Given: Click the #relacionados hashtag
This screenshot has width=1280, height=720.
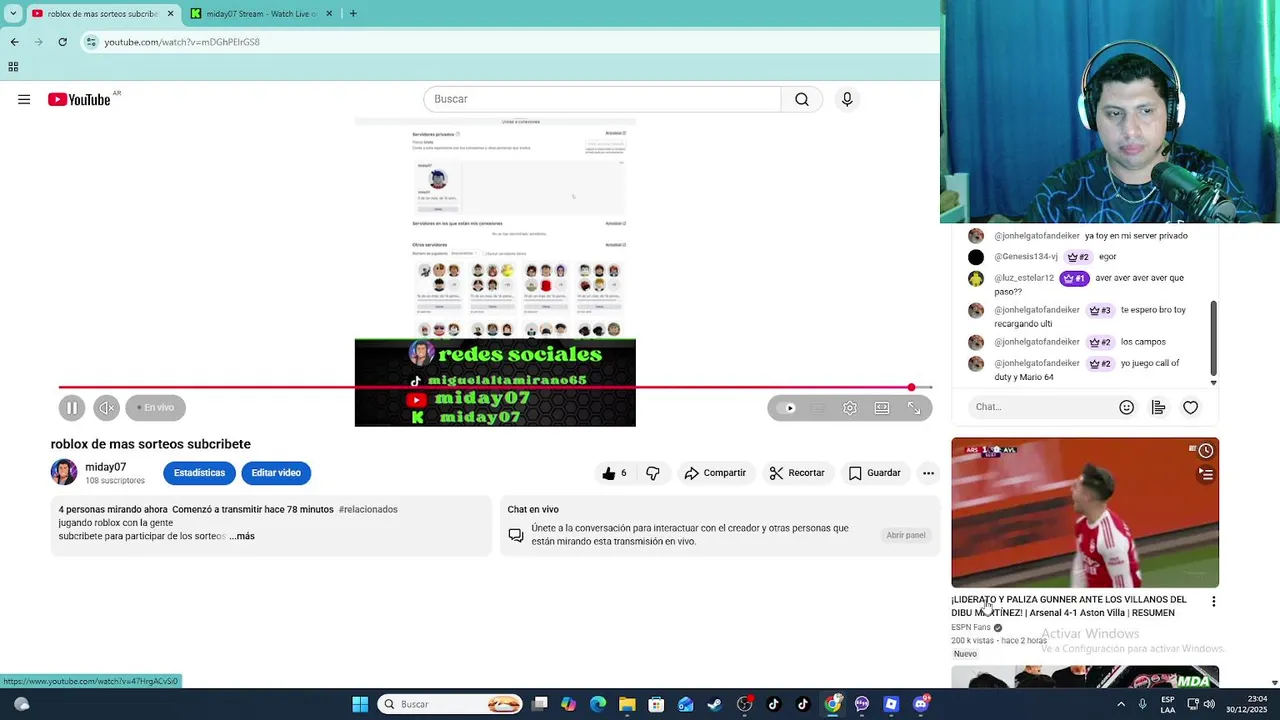Looking at the screenshot, I should tap(368, 509).
